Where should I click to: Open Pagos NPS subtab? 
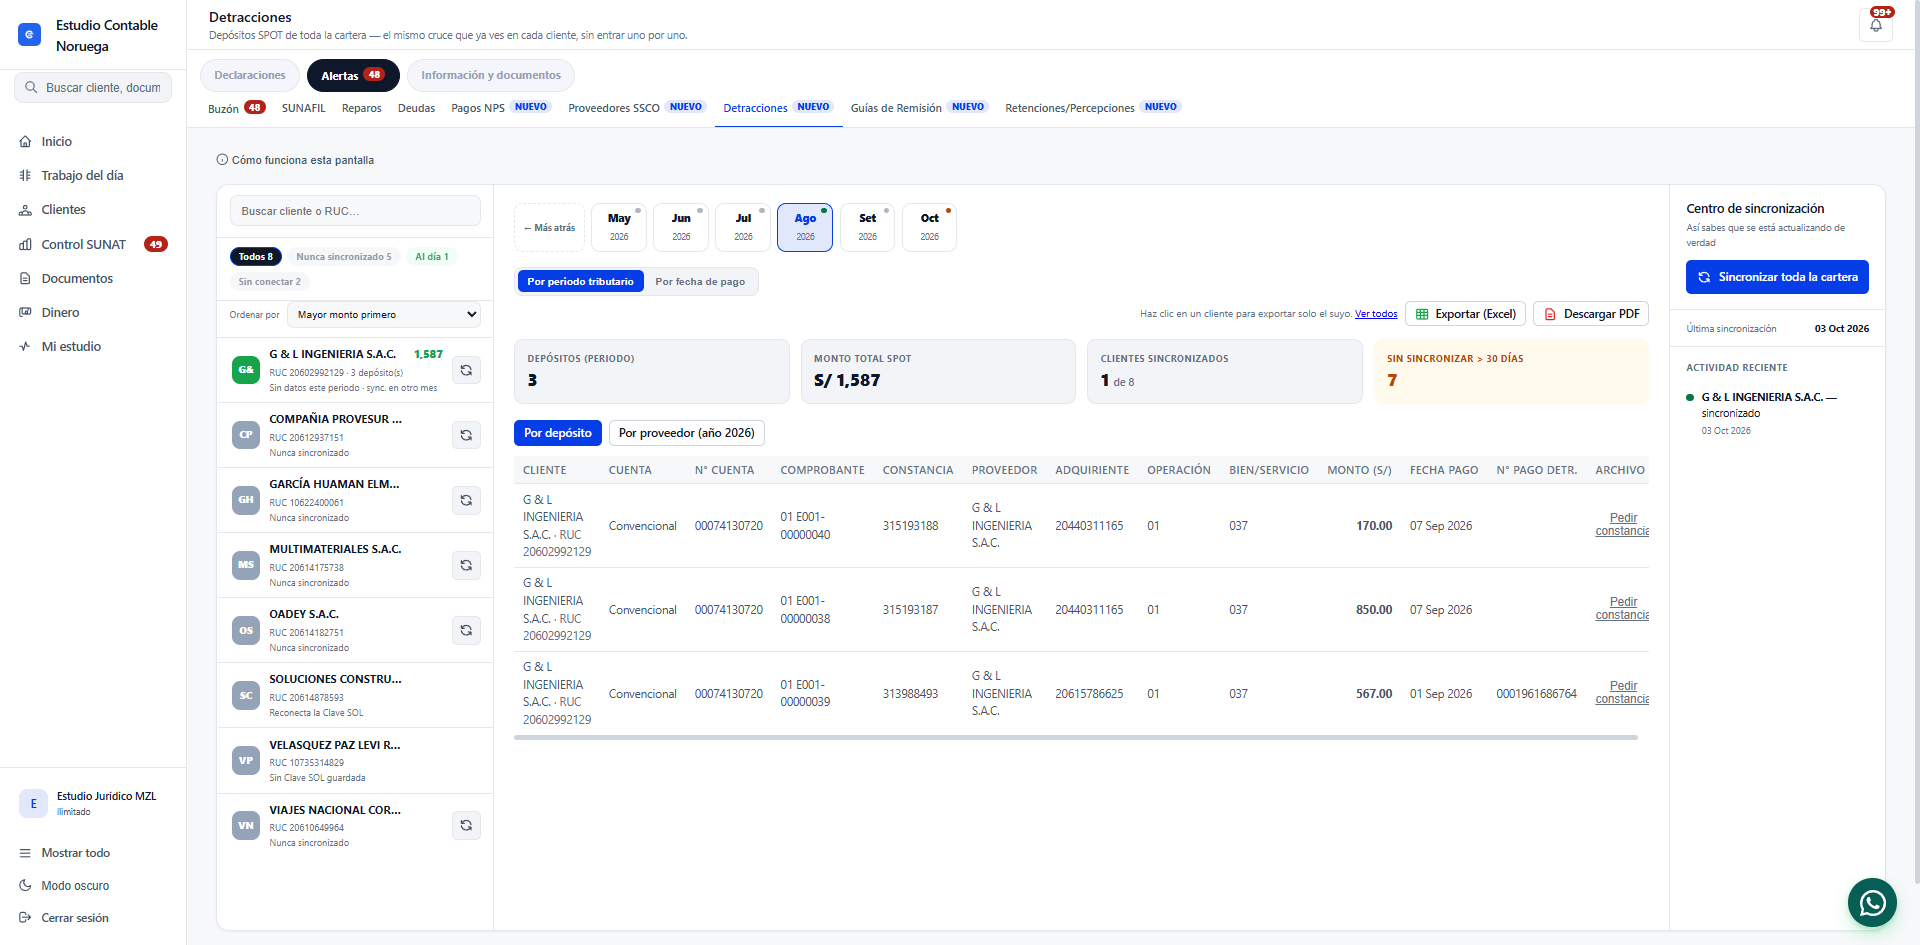point(500,108)
